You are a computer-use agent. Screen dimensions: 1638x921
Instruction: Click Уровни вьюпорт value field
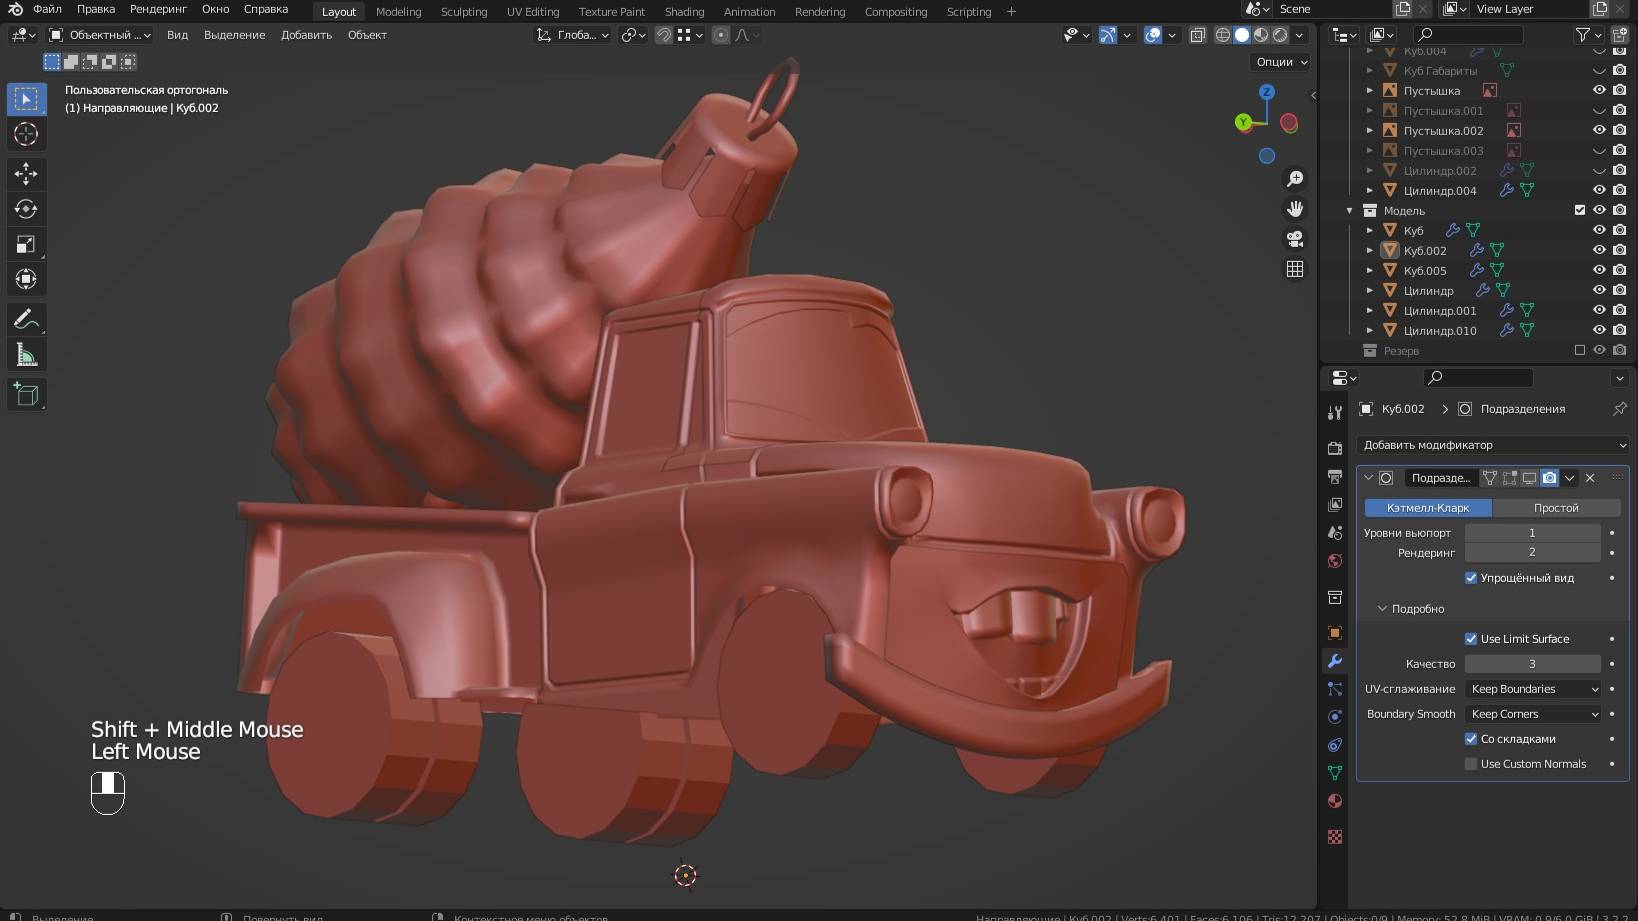tap(1533, 533)
